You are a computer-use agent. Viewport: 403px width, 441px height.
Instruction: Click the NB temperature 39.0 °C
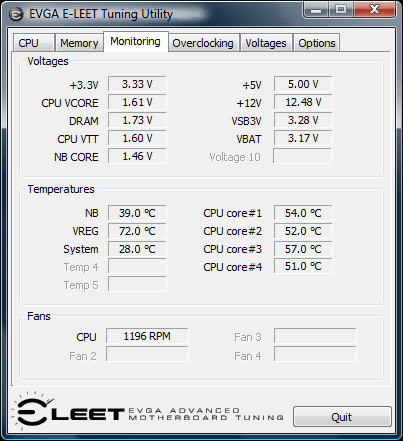(x=137, y=213)
